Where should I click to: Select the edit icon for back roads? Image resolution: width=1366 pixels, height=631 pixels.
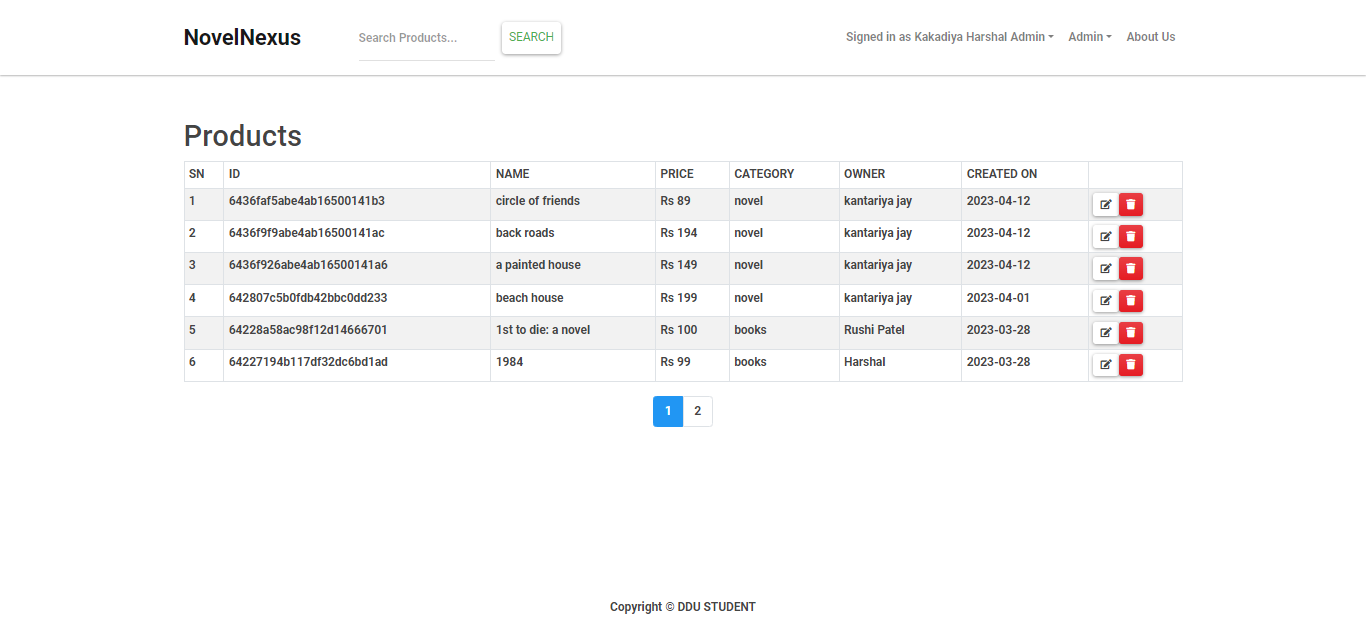(1105, 236)
